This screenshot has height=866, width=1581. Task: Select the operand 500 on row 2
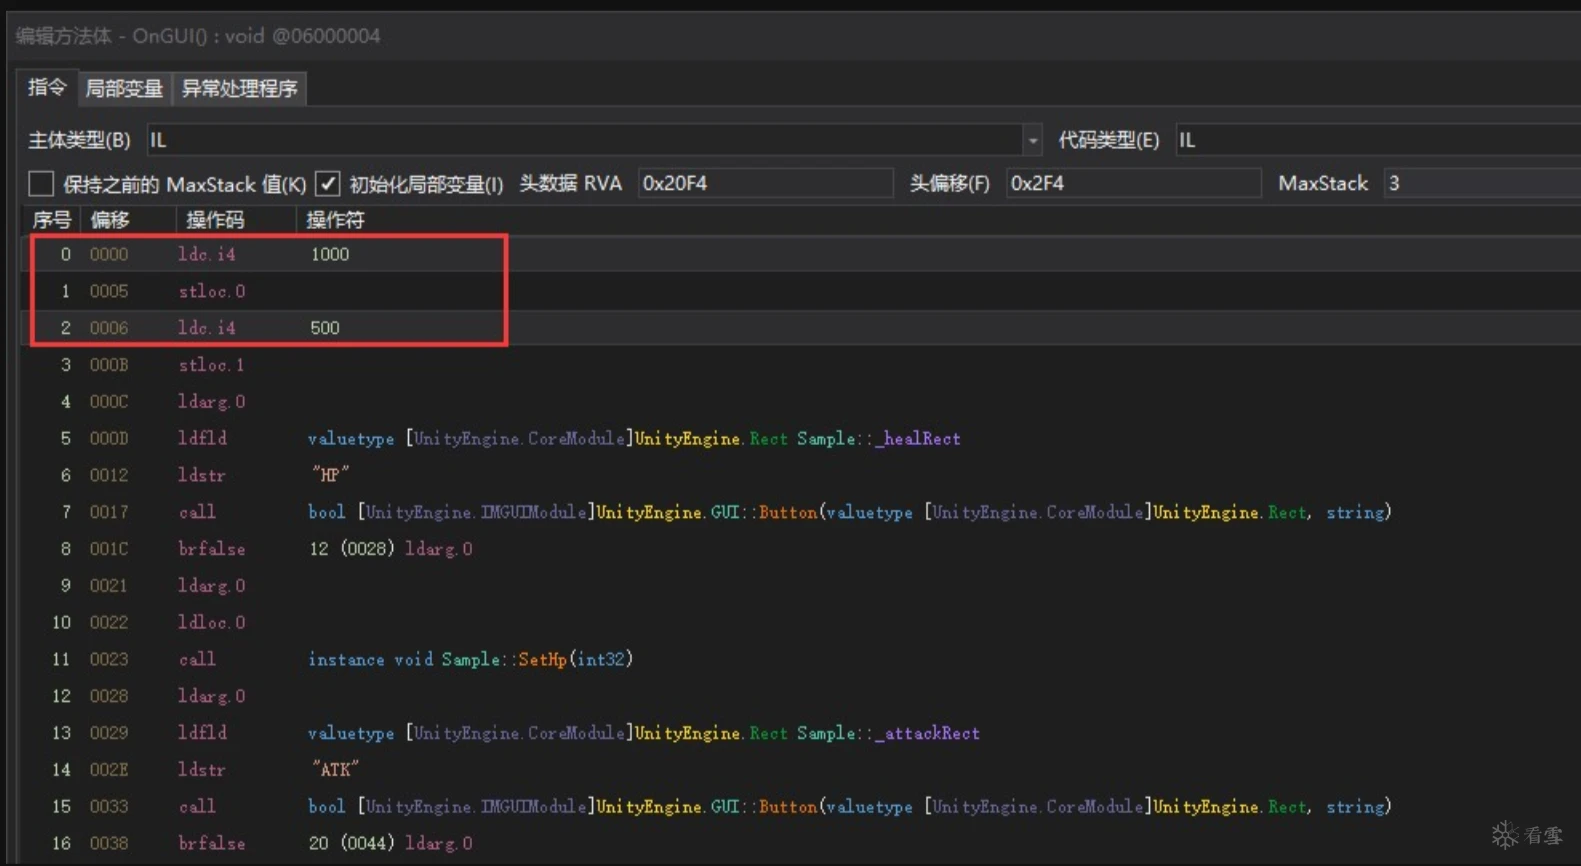(x=325, y=328)
